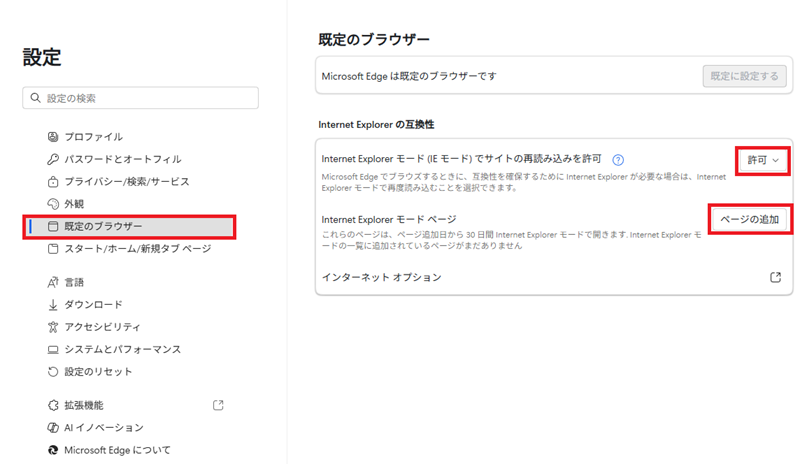
Task: Click the Edge logo icon for Microsoft Edge について
Action: pos(53,450)
